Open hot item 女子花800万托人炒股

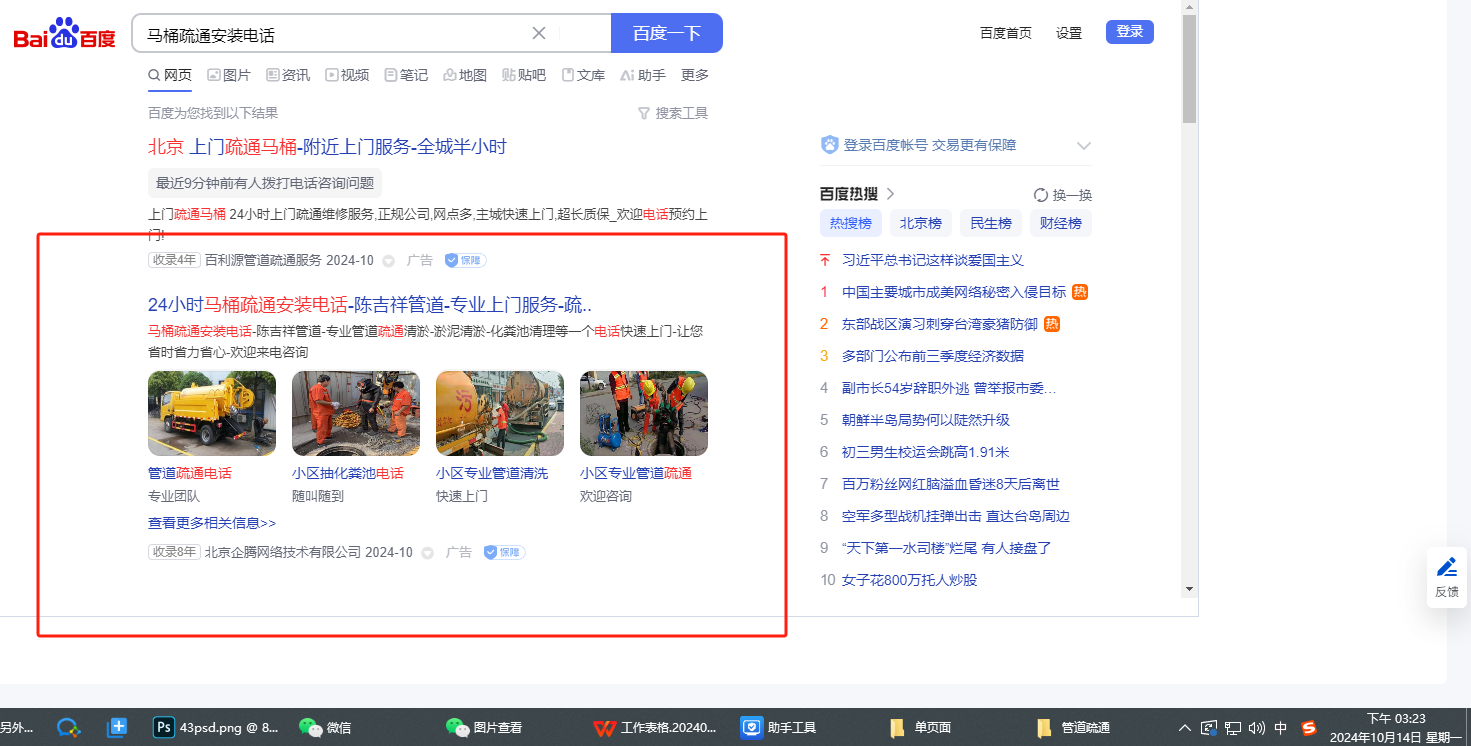point(910,580)
